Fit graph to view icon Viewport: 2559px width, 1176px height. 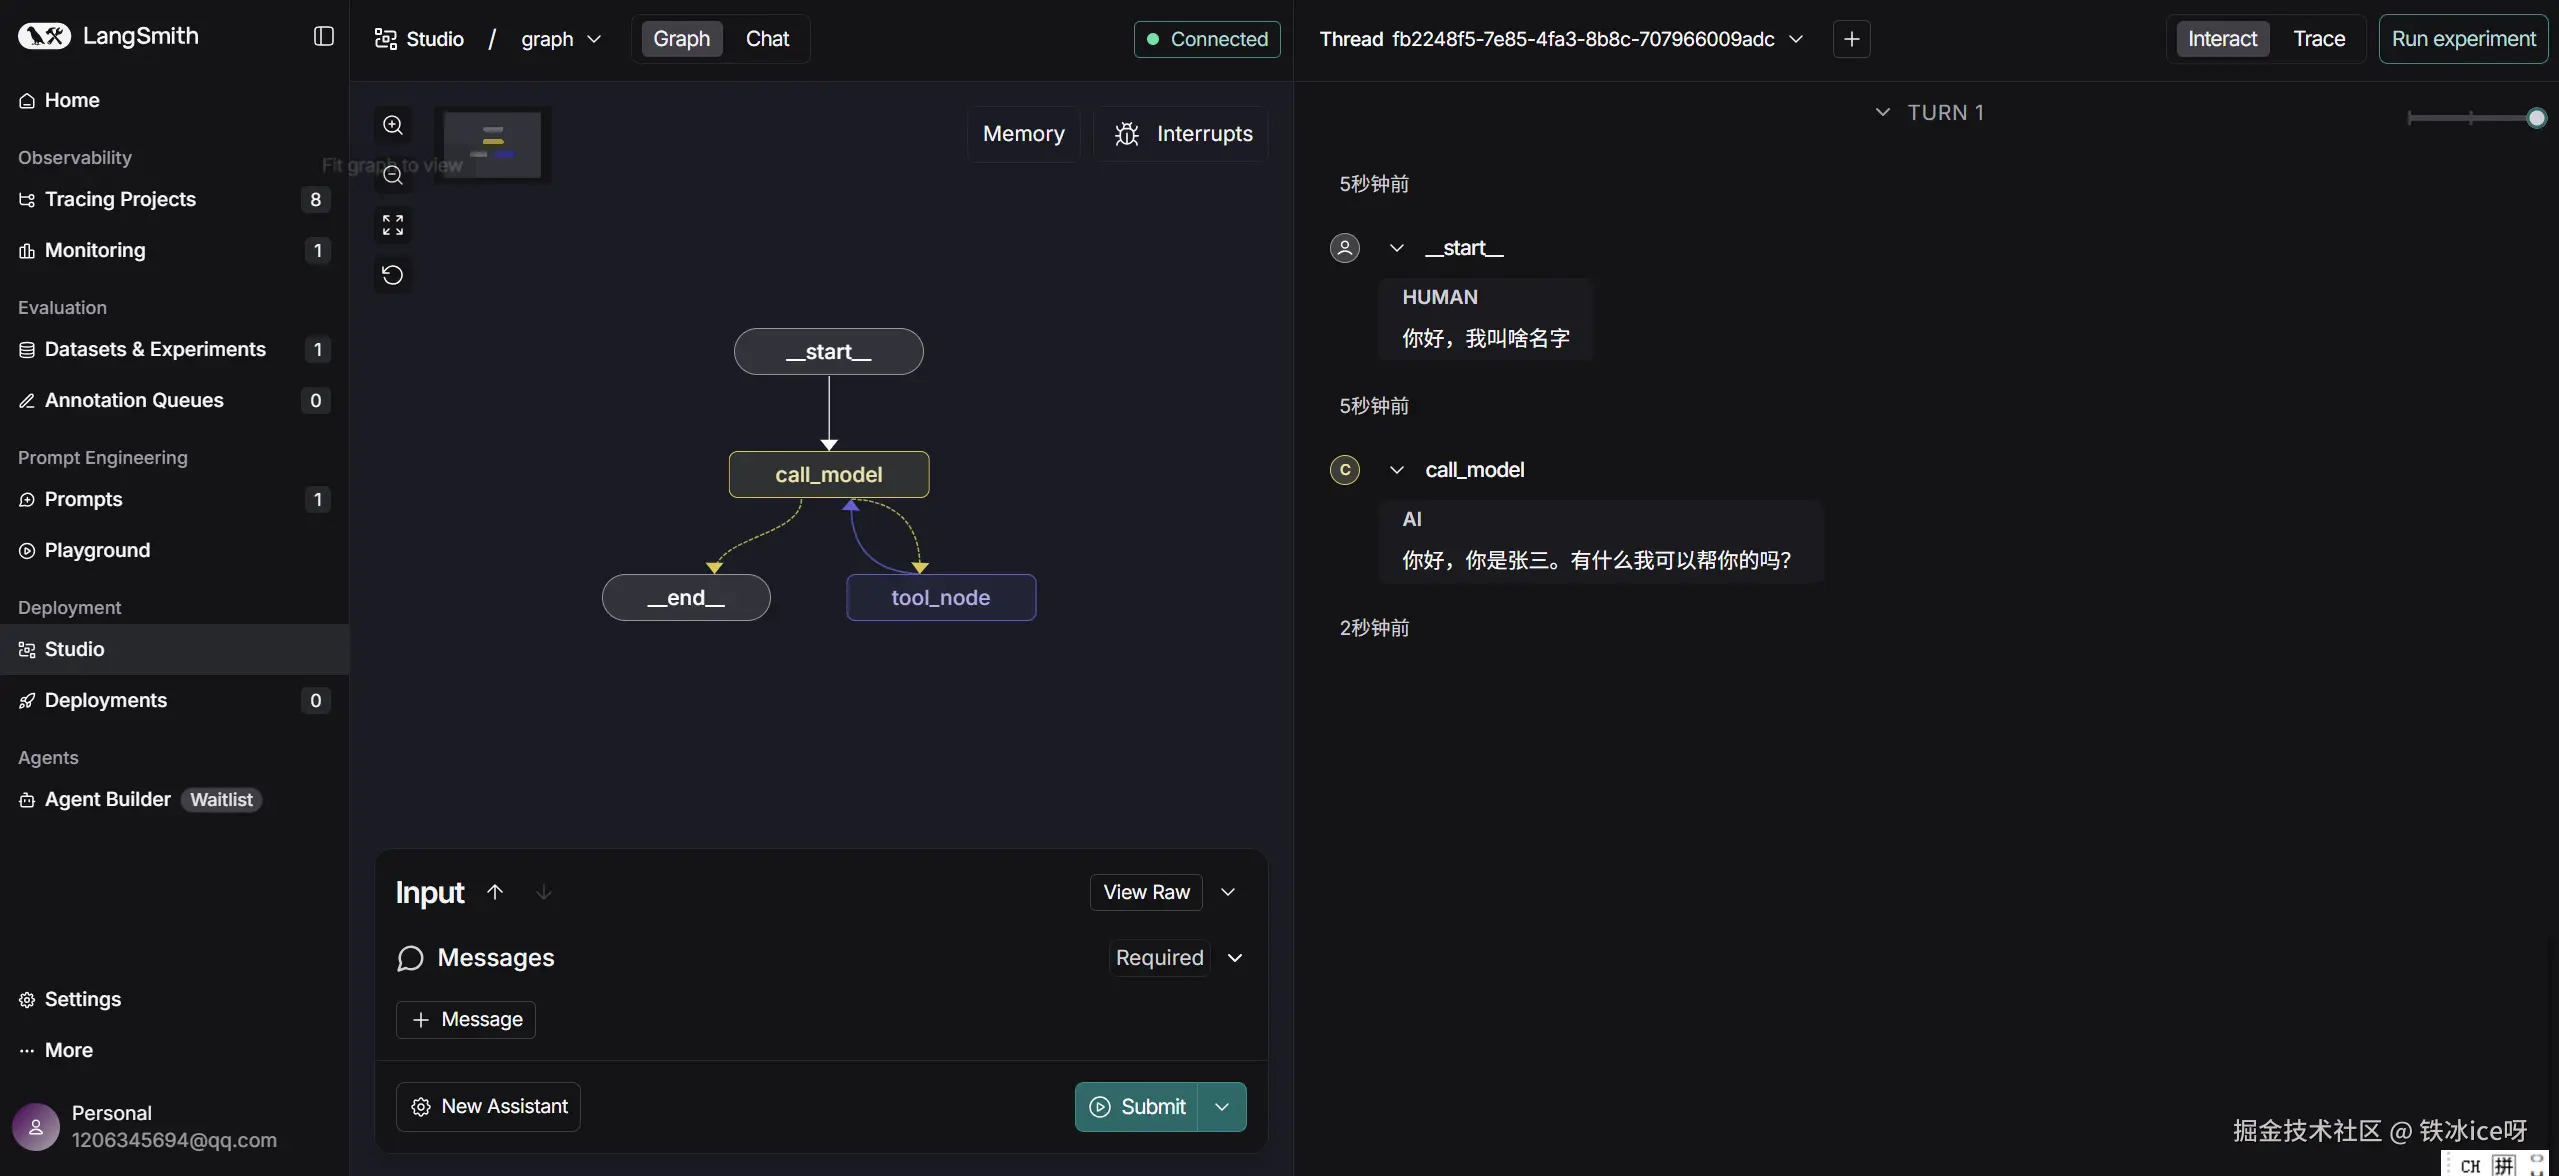(393, 225)
